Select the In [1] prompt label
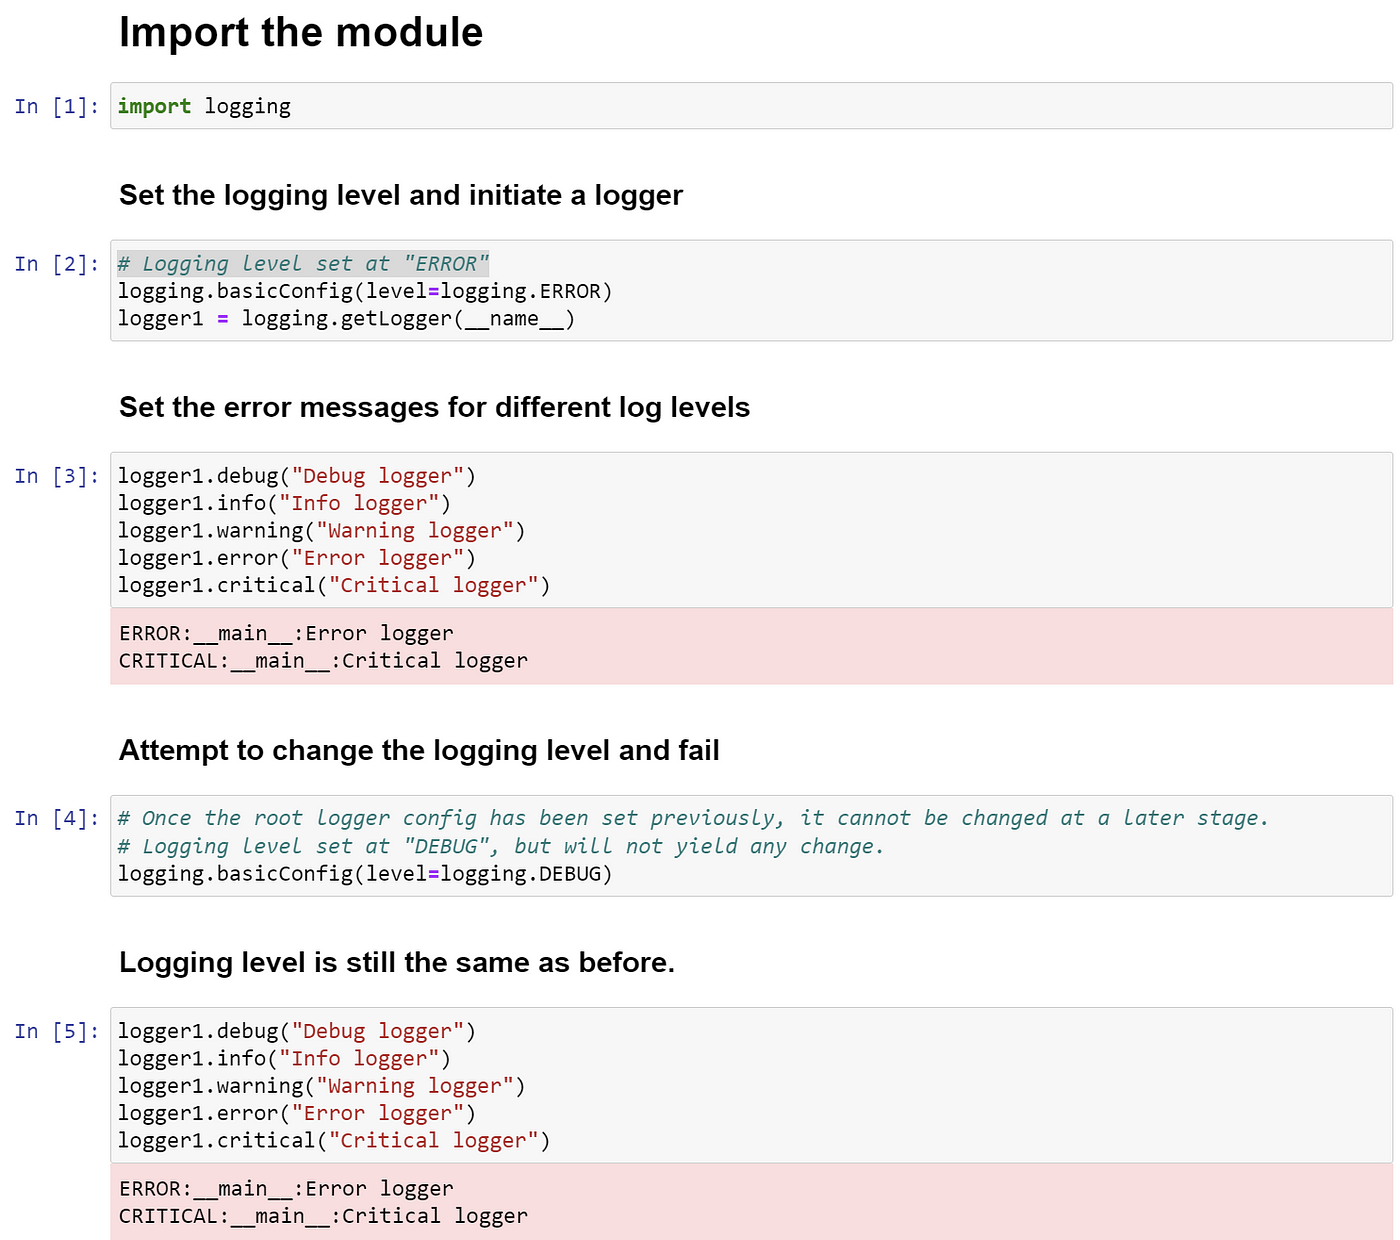This screenshot has height=1240, width=1400. [x=57, y=106]
